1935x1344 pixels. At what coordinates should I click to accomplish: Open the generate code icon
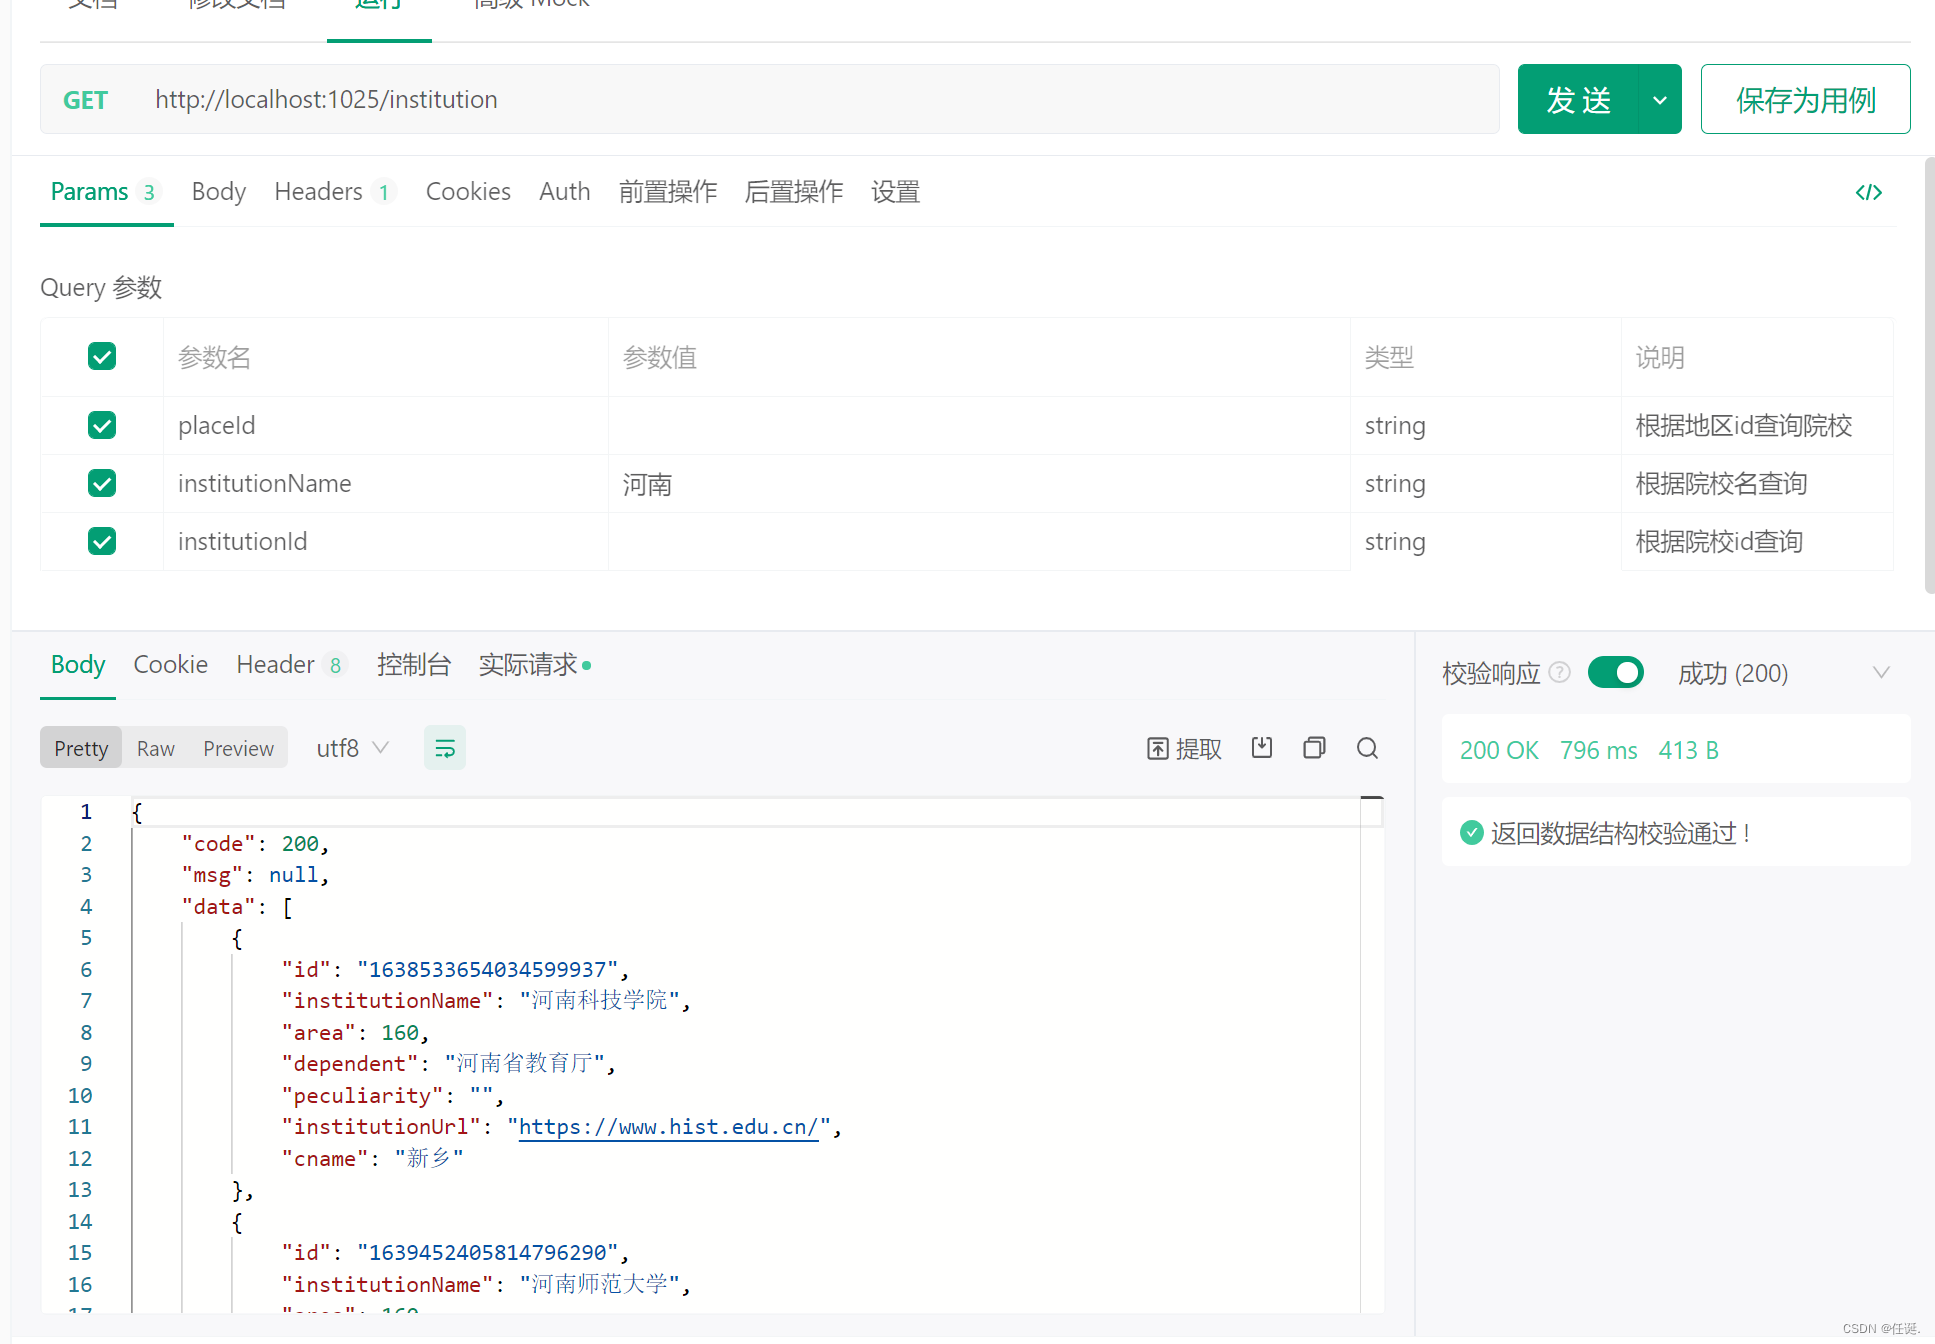pos(1868,192)
